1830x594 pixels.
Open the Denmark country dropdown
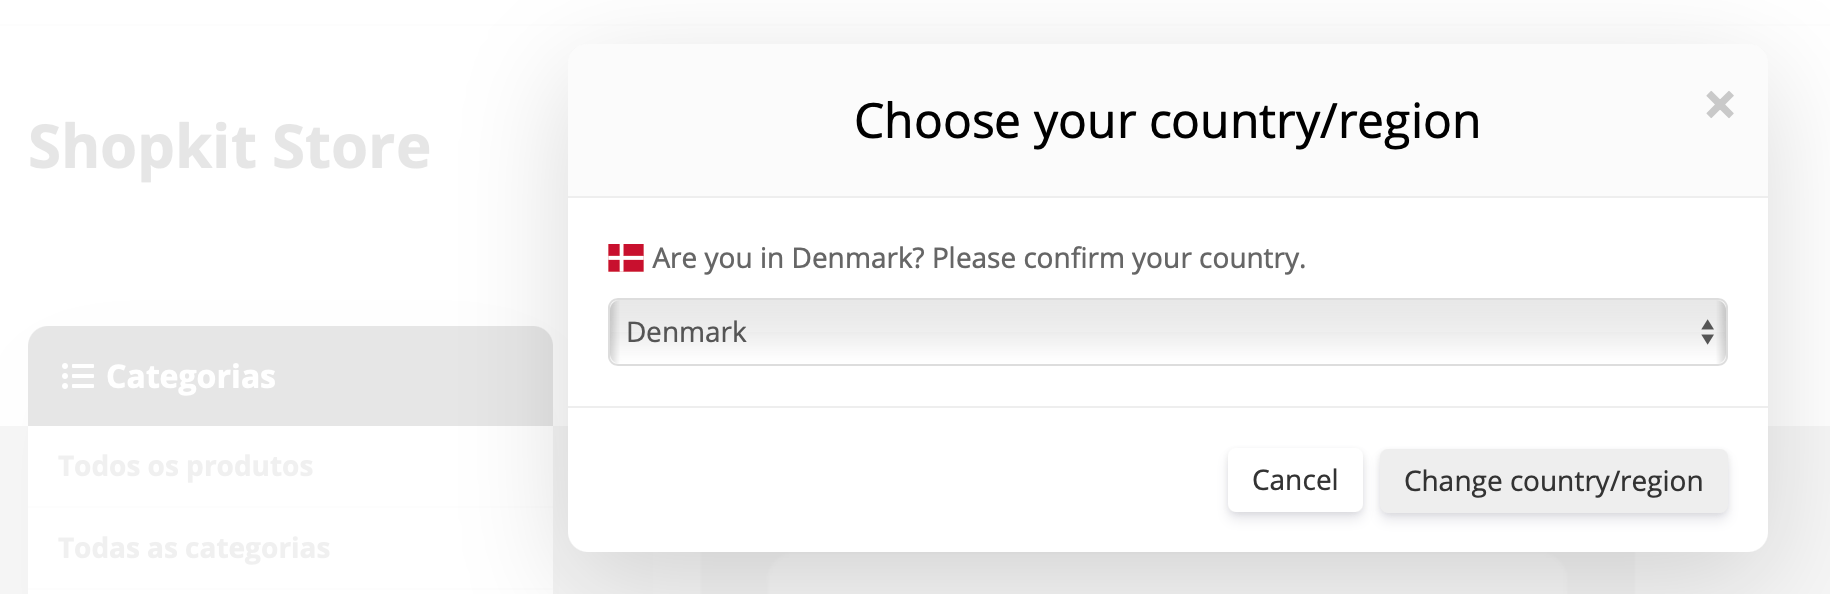pos(1166,332)
